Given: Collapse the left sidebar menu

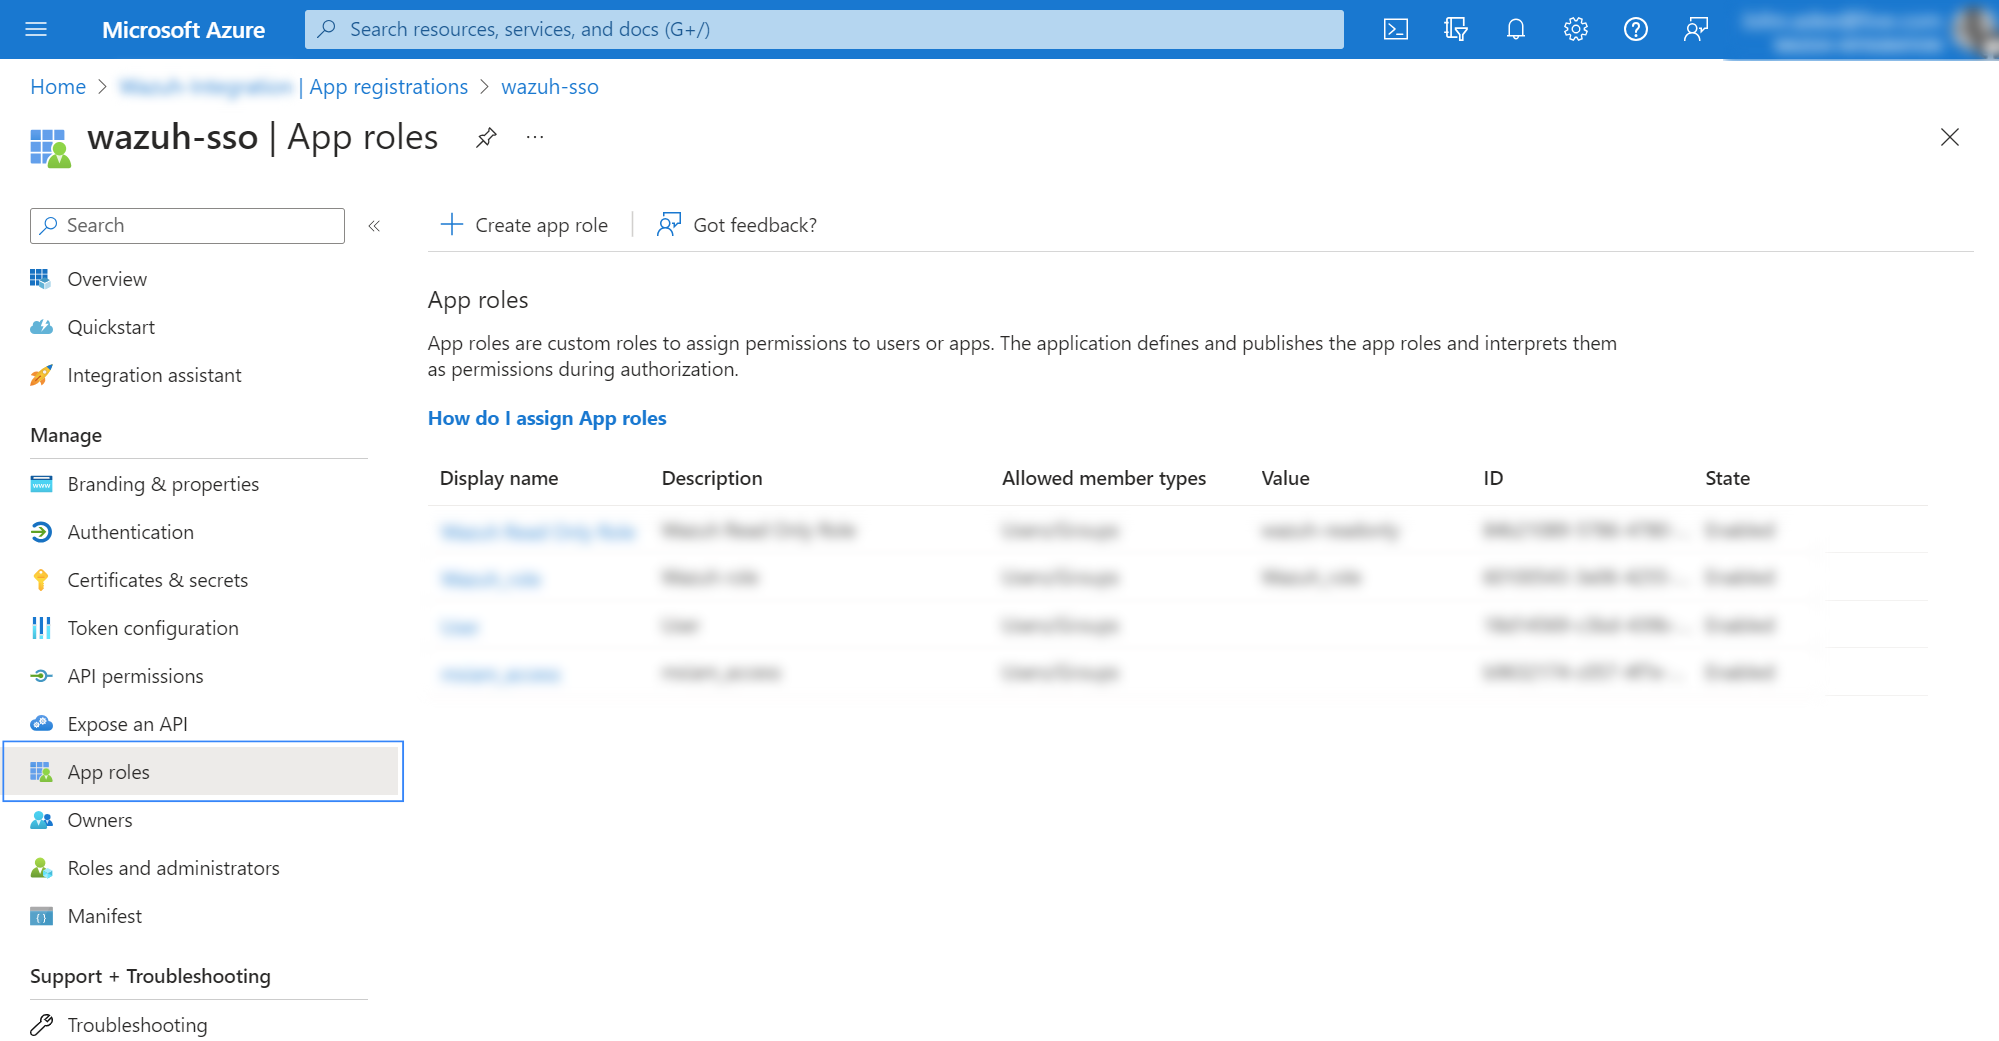Looking at the screenshot, I should tap(374, 226).
